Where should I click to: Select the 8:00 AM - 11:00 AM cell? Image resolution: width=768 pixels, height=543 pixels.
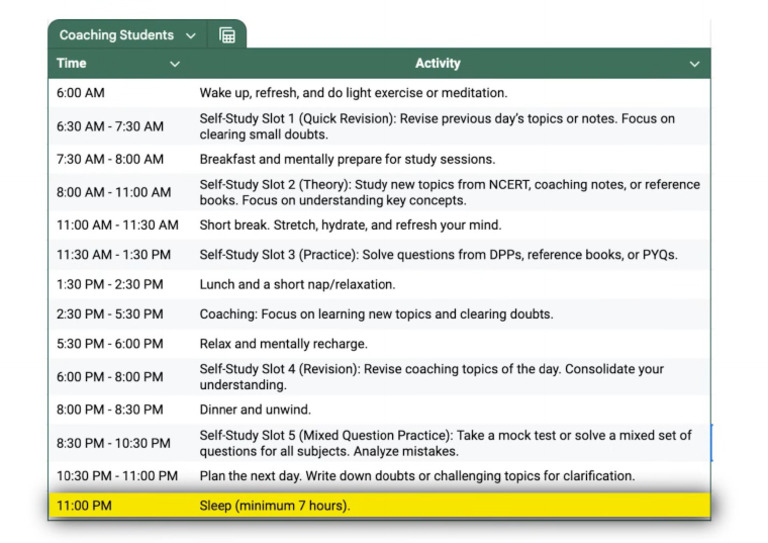click(x=120, y=192)
